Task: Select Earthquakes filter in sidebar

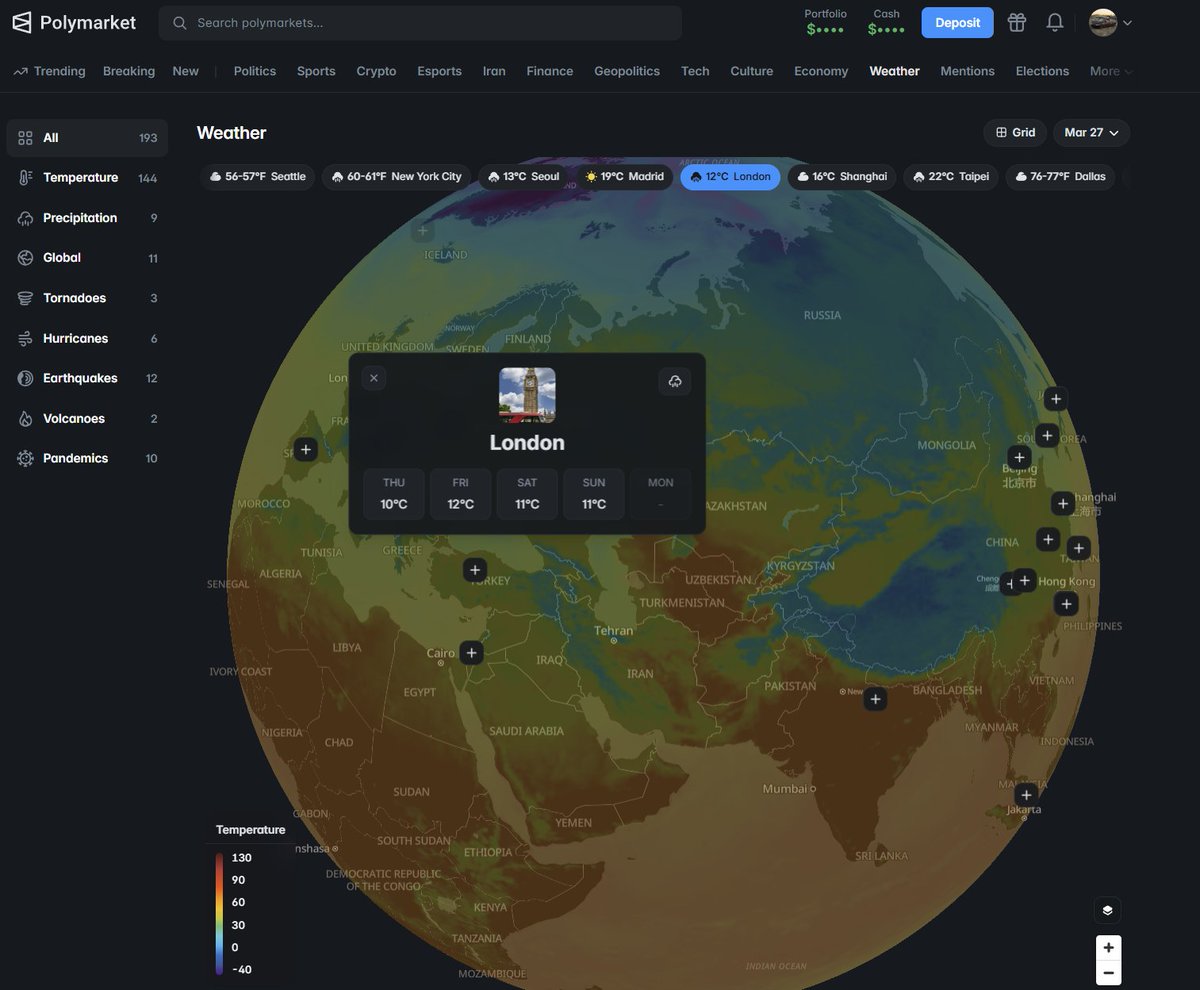Action: [x=87, y=378]
